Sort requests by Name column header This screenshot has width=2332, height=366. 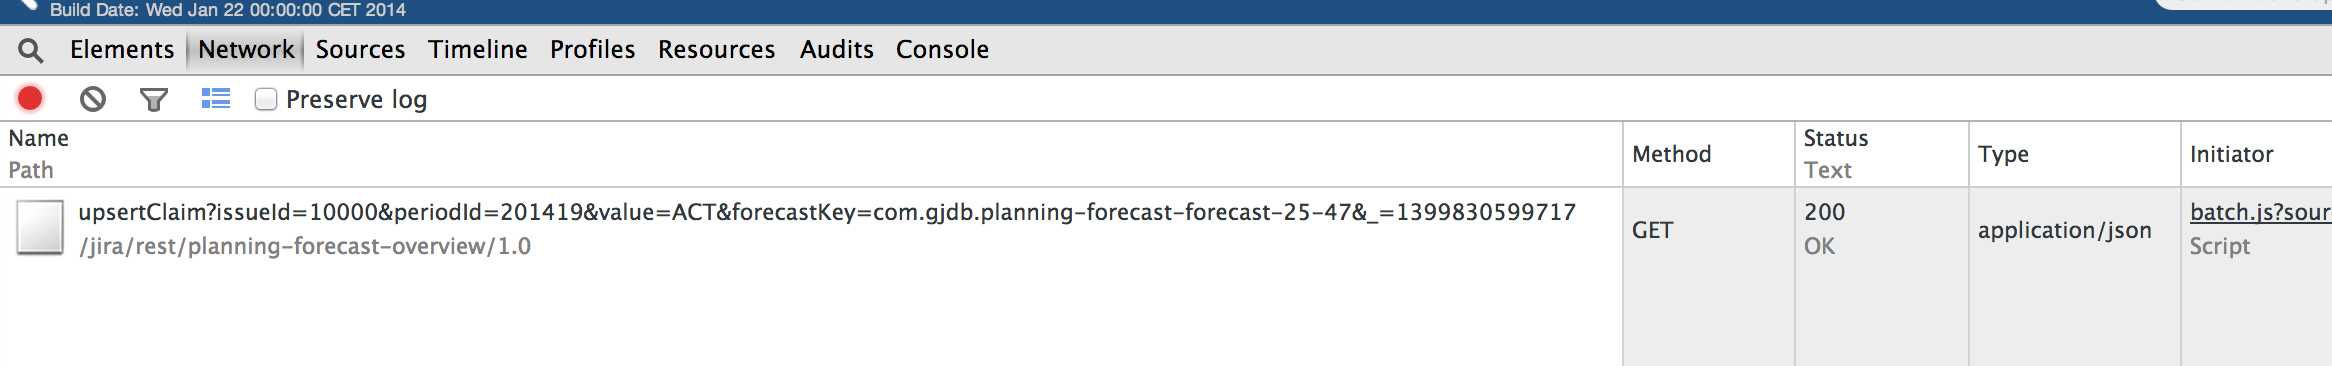pyautogui.click(x=39, y=138)
